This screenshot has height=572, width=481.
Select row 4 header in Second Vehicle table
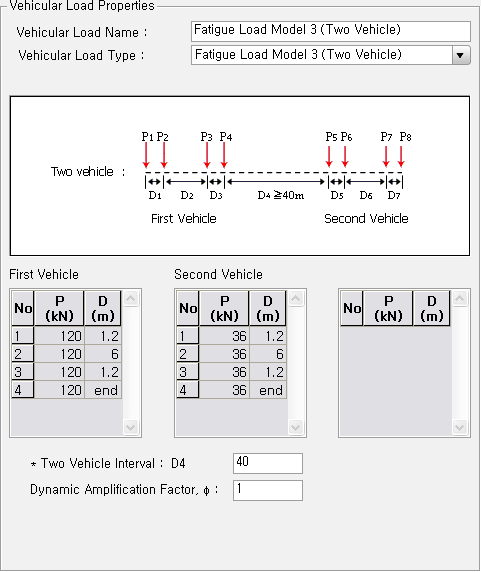[x=187, y=390]
